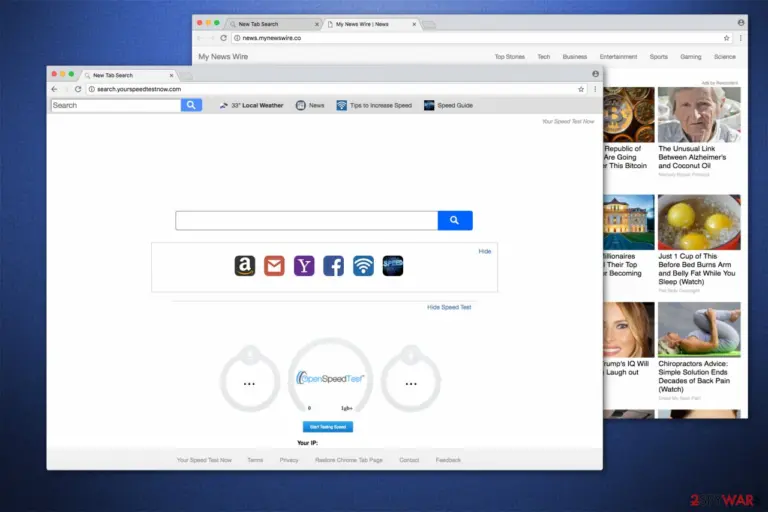Switch to the My News Wire tab

(x=370, y=24)
